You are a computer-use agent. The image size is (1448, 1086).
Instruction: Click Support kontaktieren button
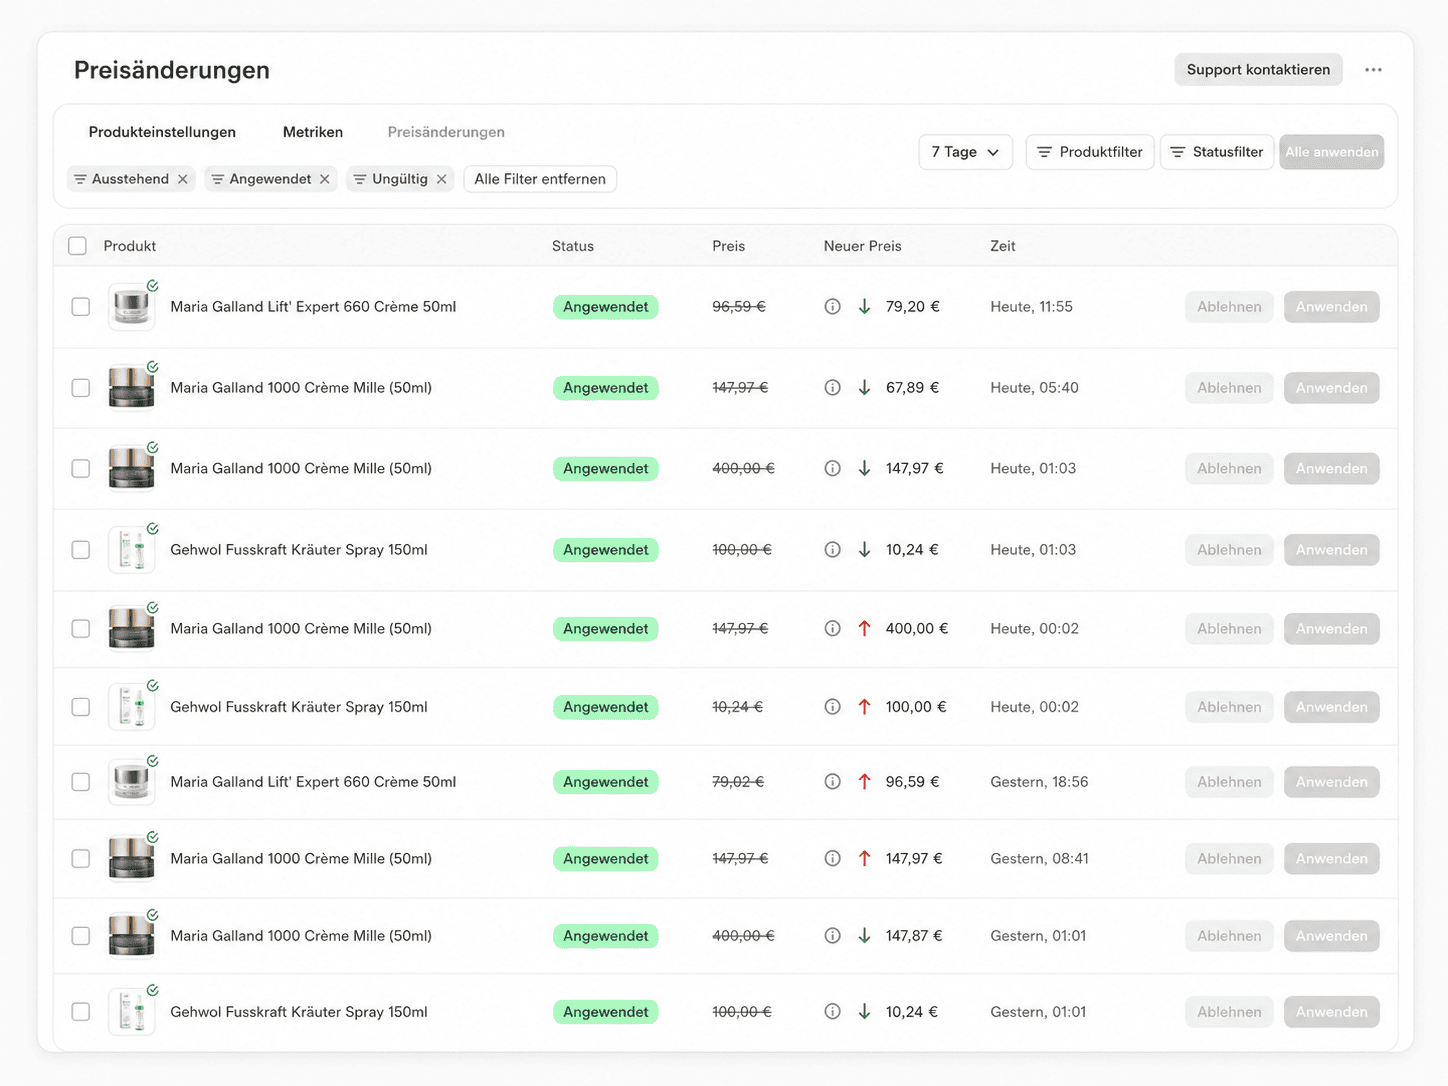[x=1258, y=70]
